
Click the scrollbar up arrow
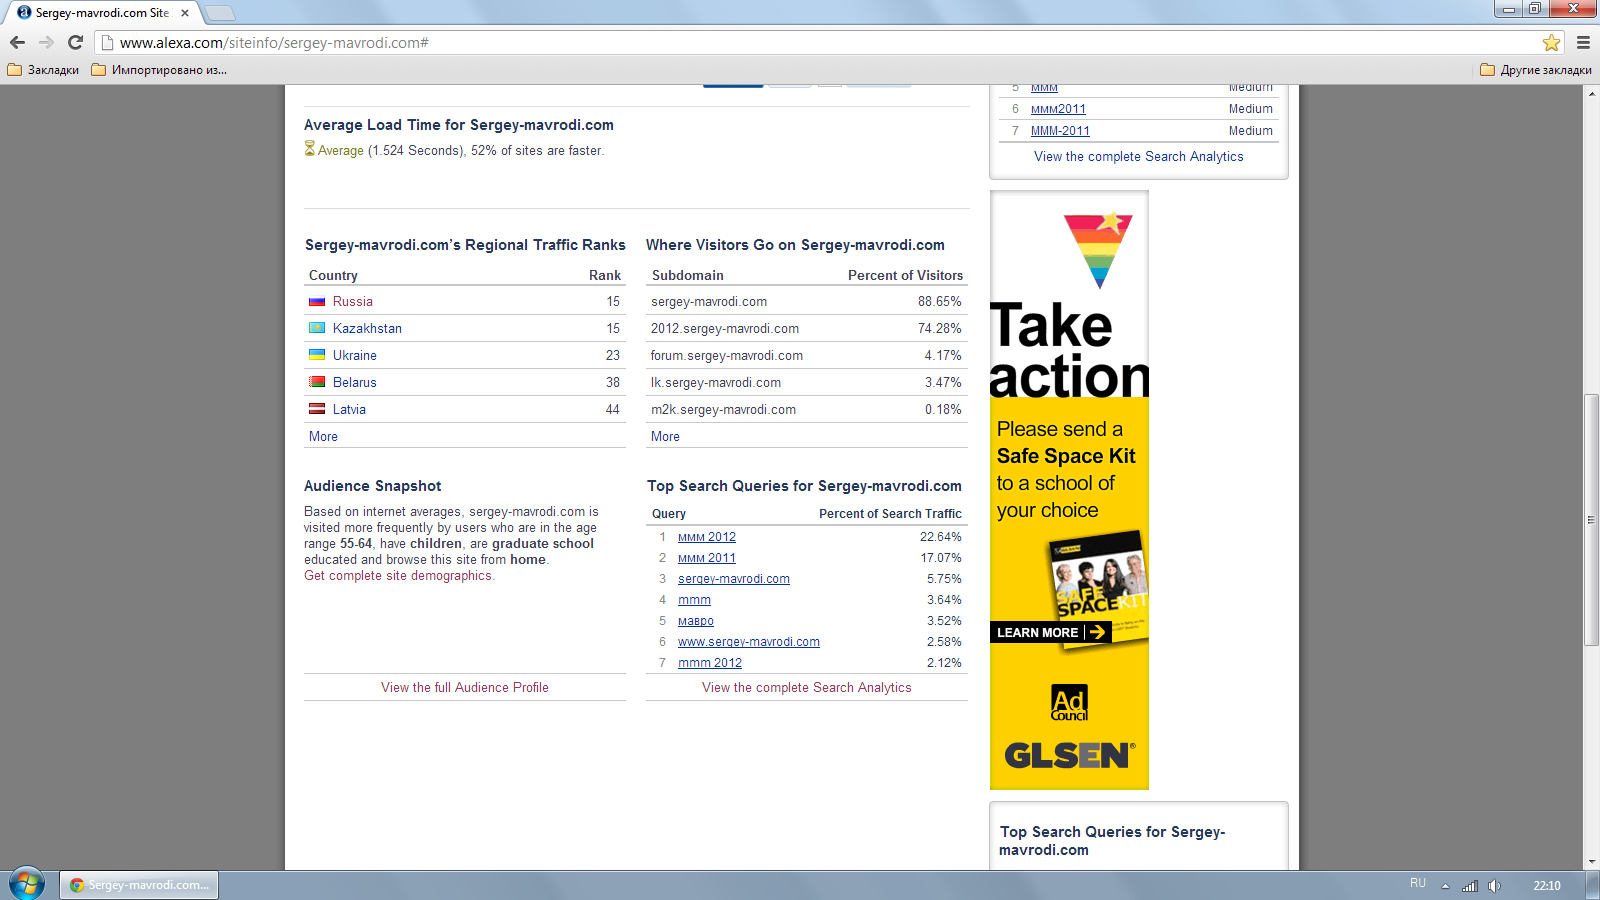coord(1591,93)
